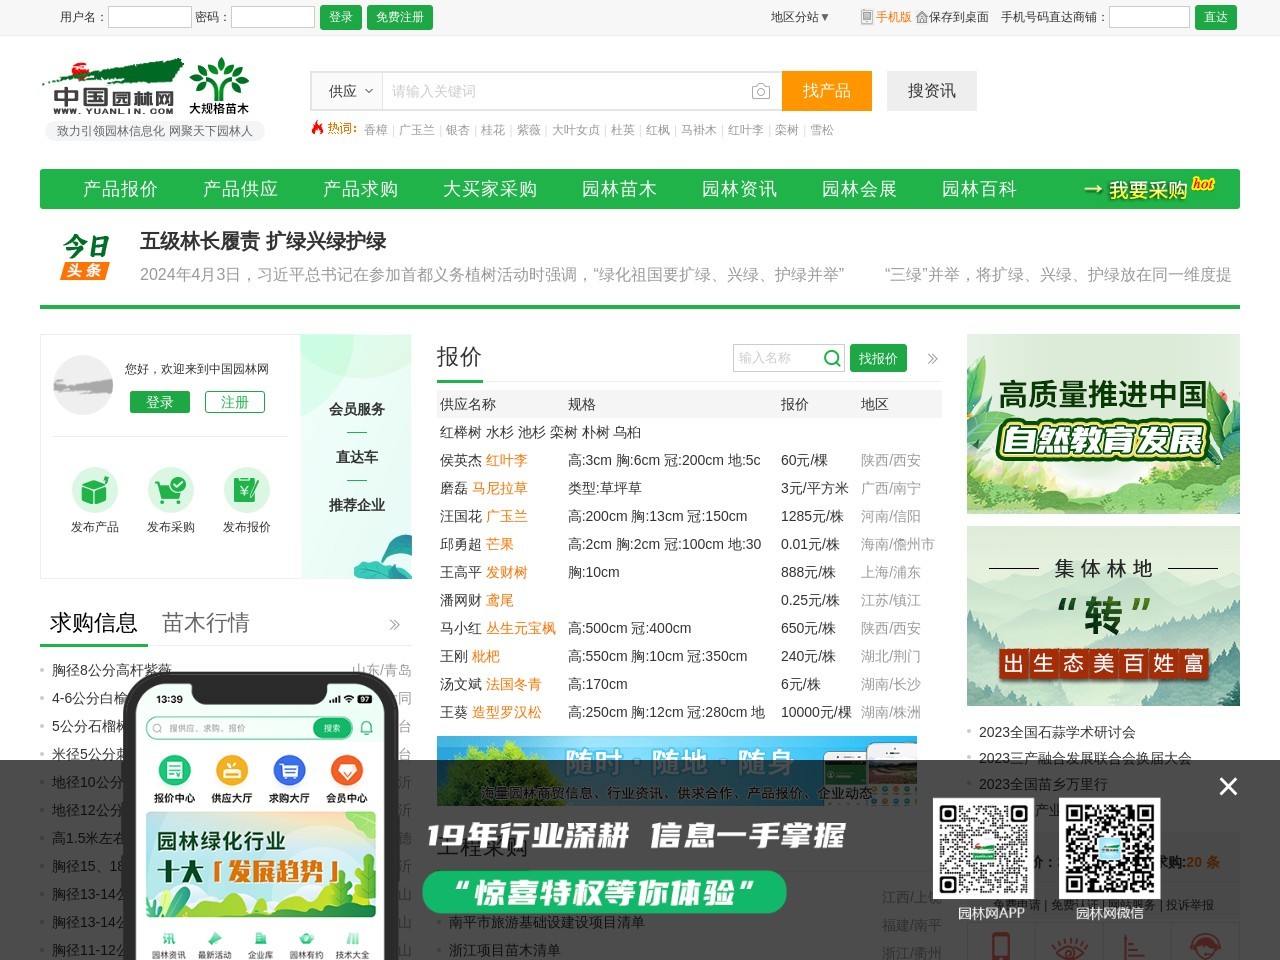
Task: Click 推荐企业 in the side panel
Action: pyautogui.click(x=357, y=505)
